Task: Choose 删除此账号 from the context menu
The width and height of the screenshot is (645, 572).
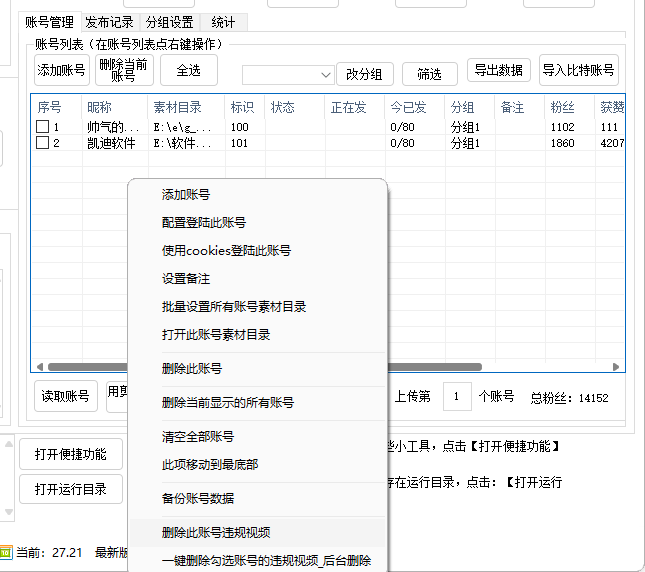Action: coord(258,368)
